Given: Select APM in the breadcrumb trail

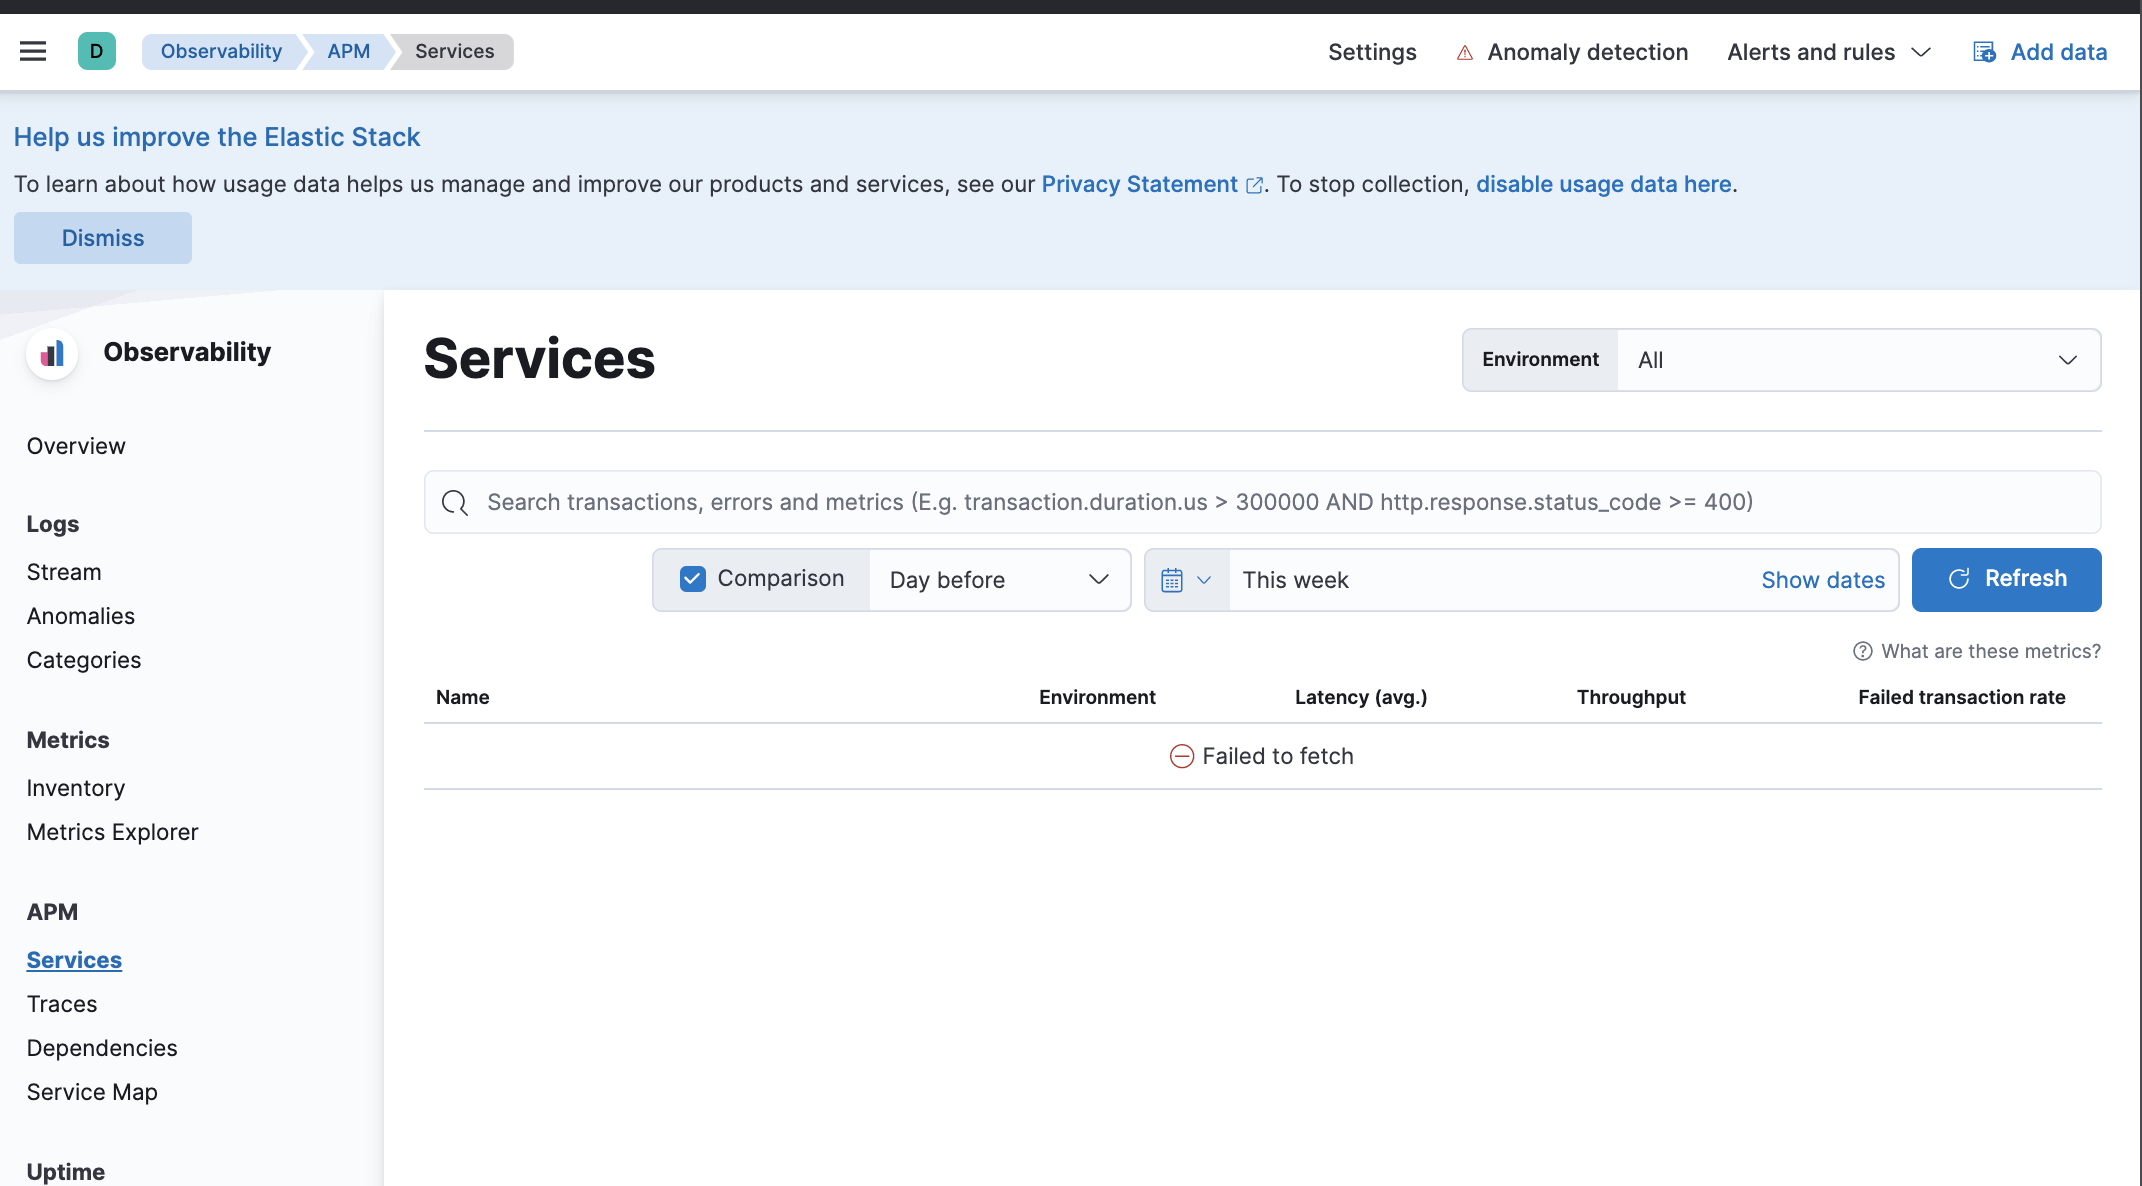Looking at the screenshot, I should [348, 51].
